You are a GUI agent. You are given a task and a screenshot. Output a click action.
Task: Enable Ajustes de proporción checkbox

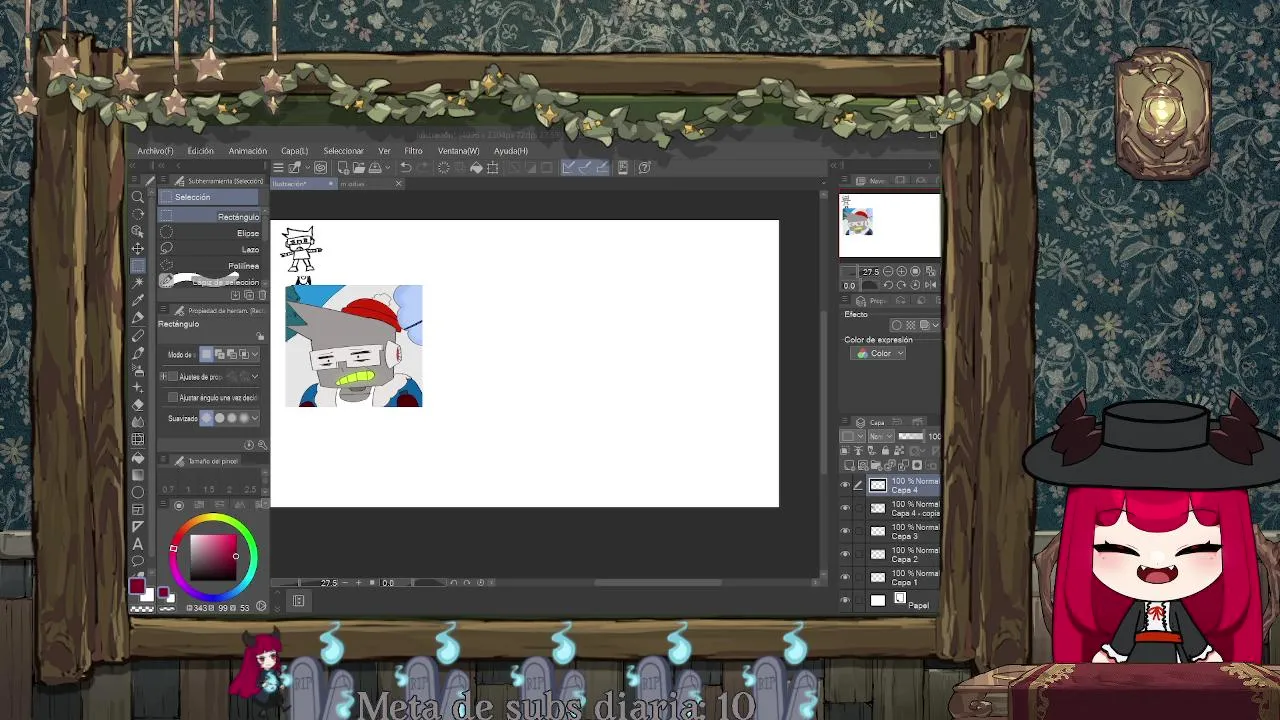(x=173, y=376)
